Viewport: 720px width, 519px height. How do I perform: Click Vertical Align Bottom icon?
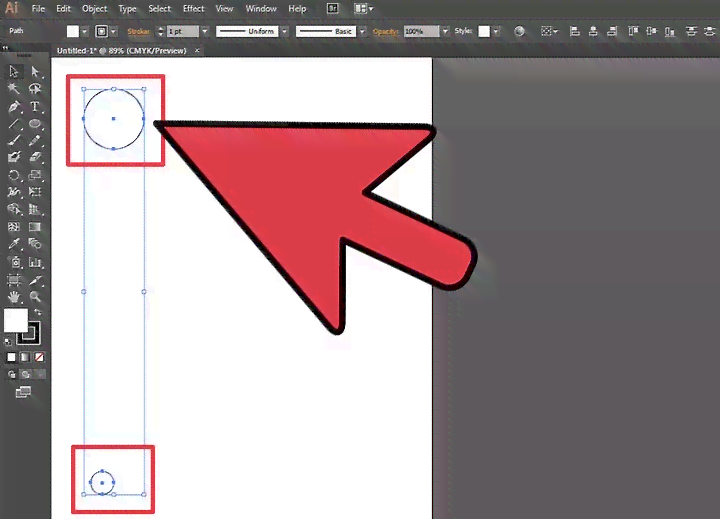670,31
